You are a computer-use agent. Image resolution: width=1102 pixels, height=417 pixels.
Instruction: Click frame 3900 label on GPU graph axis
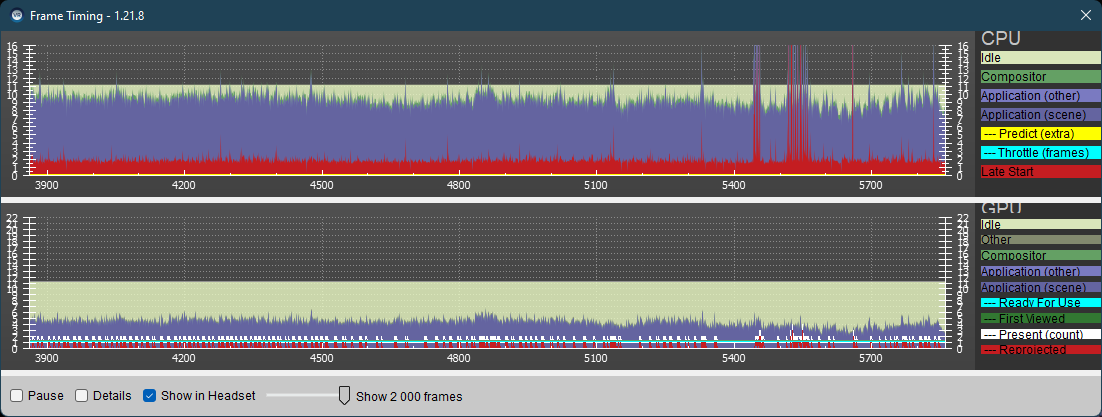[46, 358]
